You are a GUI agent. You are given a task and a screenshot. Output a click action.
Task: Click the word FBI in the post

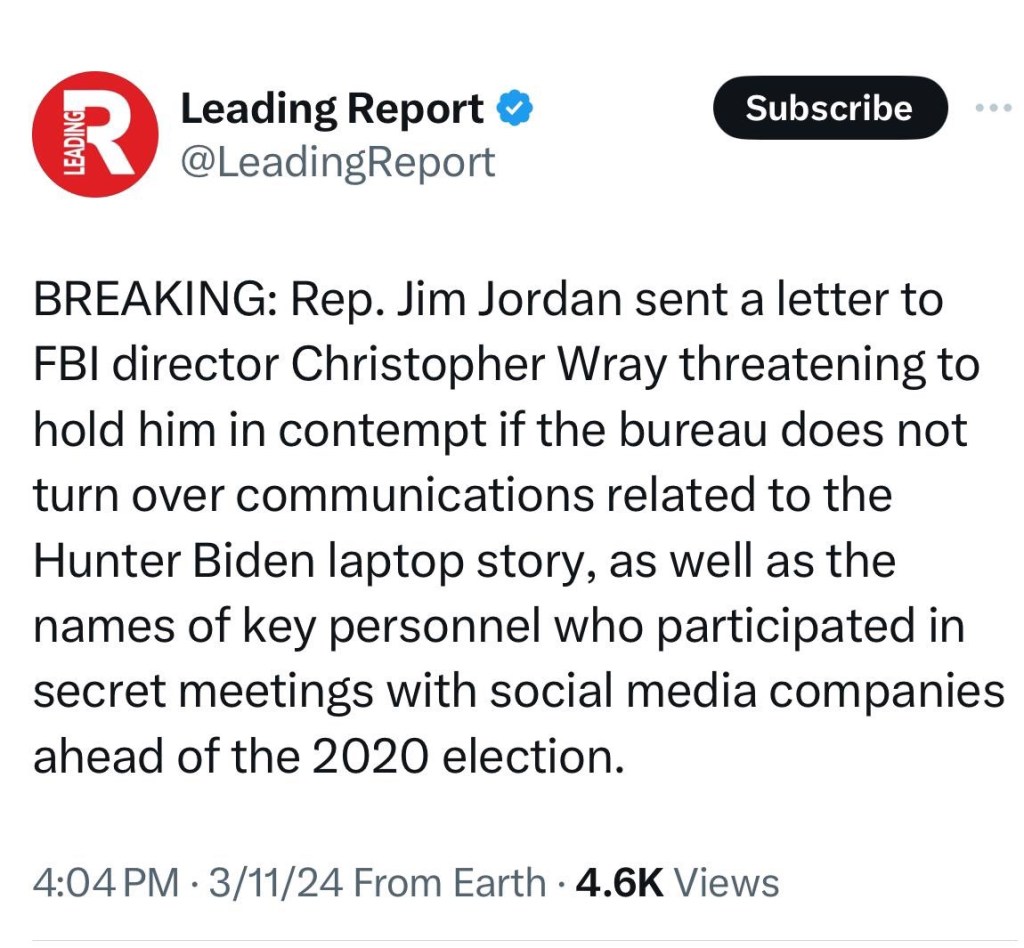[66, 366]
